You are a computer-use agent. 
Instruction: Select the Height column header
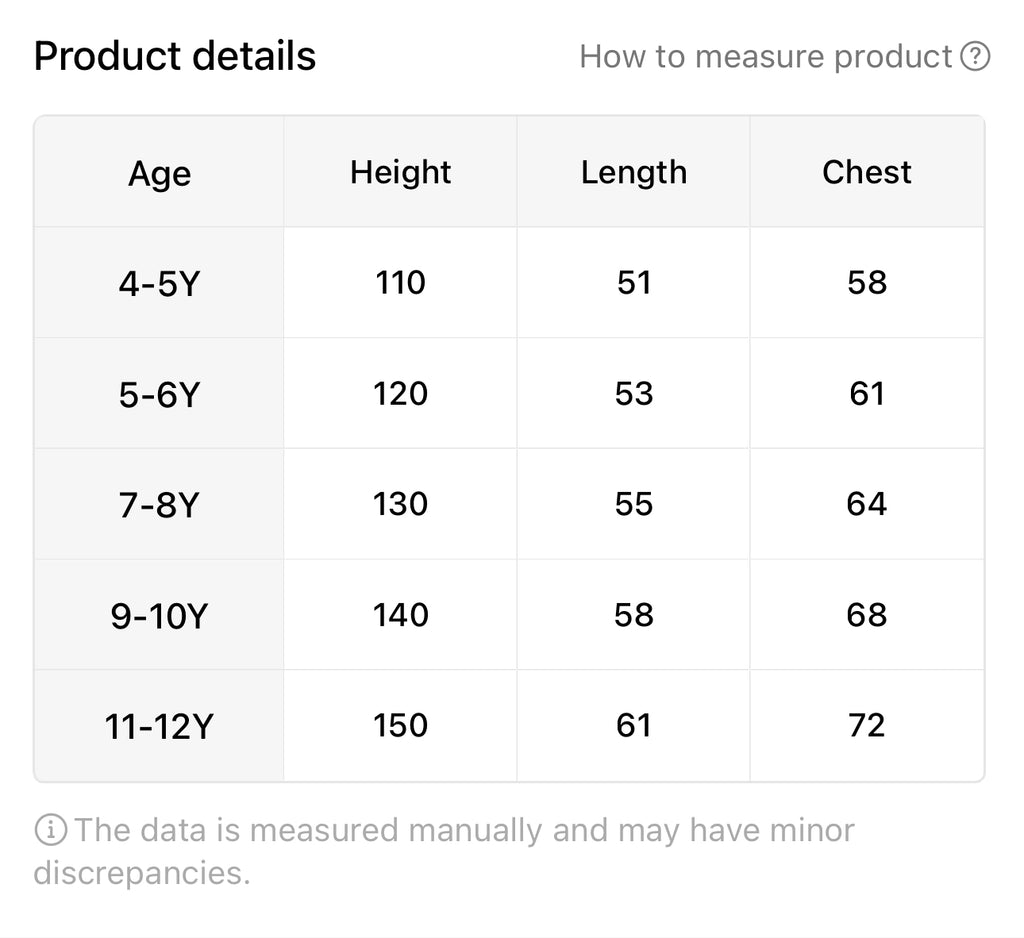click(400, 172)
